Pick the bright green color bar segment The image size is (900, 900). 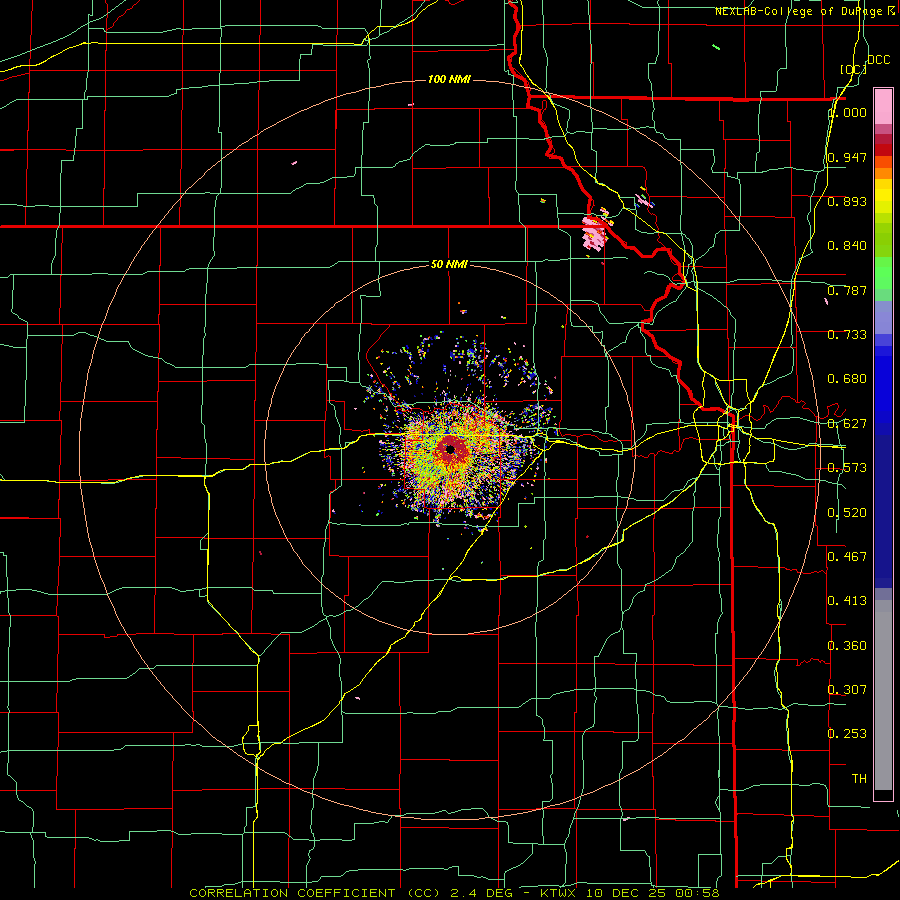coord(883,273)
